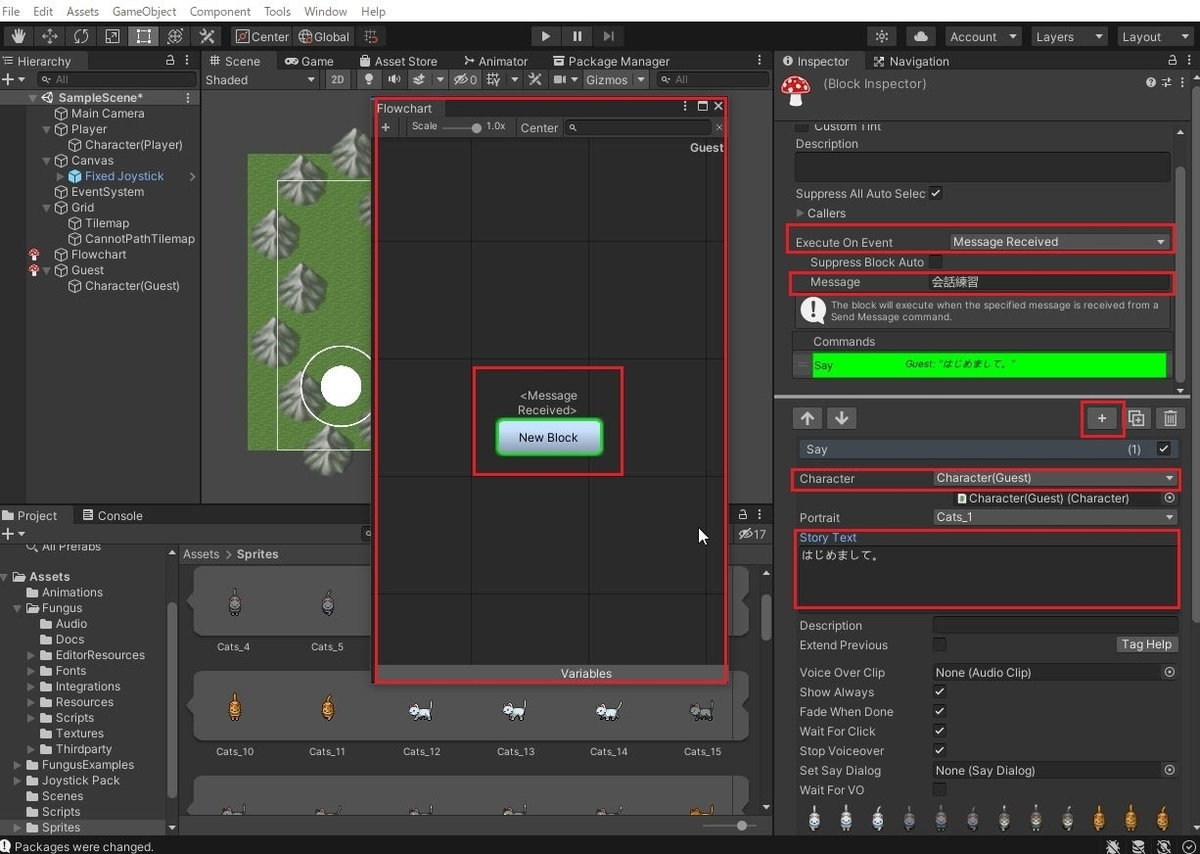This screenshot has width=1200, height=854.
Task: Open the Collab sun icon
Action: click(x=881, y=36)
